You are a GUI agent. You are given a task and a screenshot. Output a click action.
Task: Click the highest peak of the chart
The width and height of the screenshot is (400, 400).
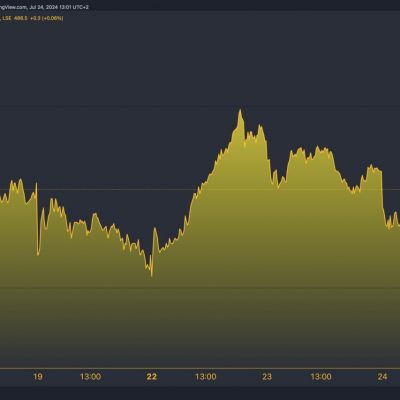[x=240, y=110]
